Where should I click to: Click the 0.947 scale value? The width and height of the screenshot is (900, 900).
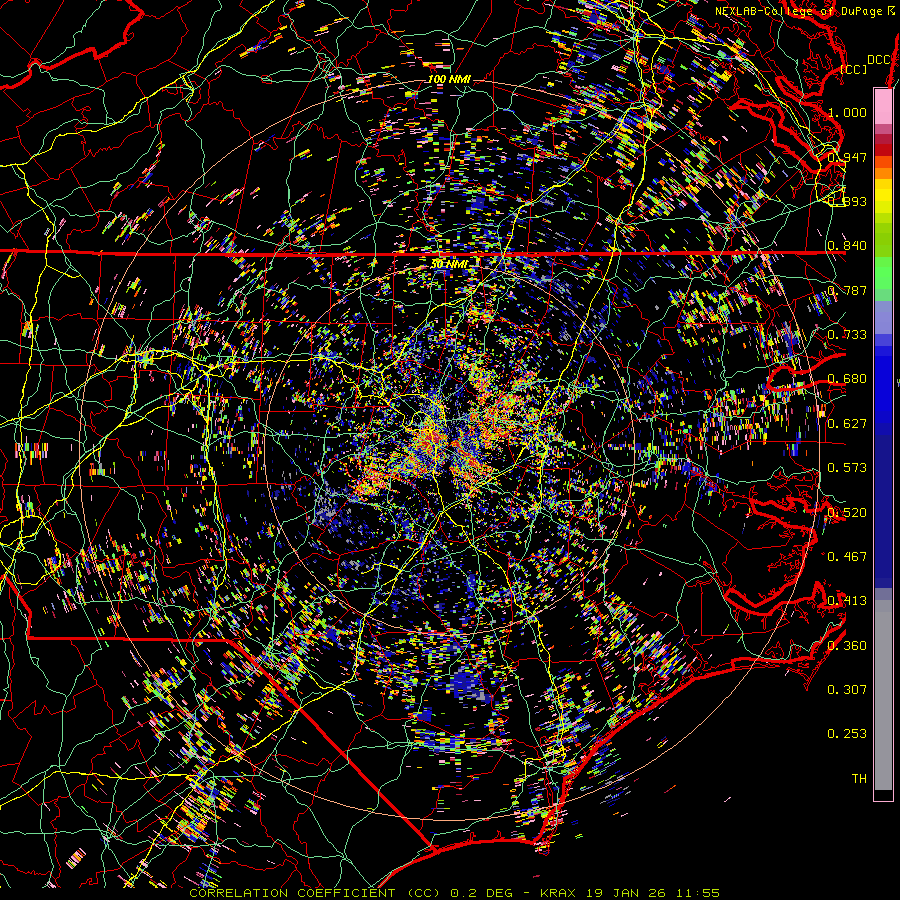pos(847,157)
